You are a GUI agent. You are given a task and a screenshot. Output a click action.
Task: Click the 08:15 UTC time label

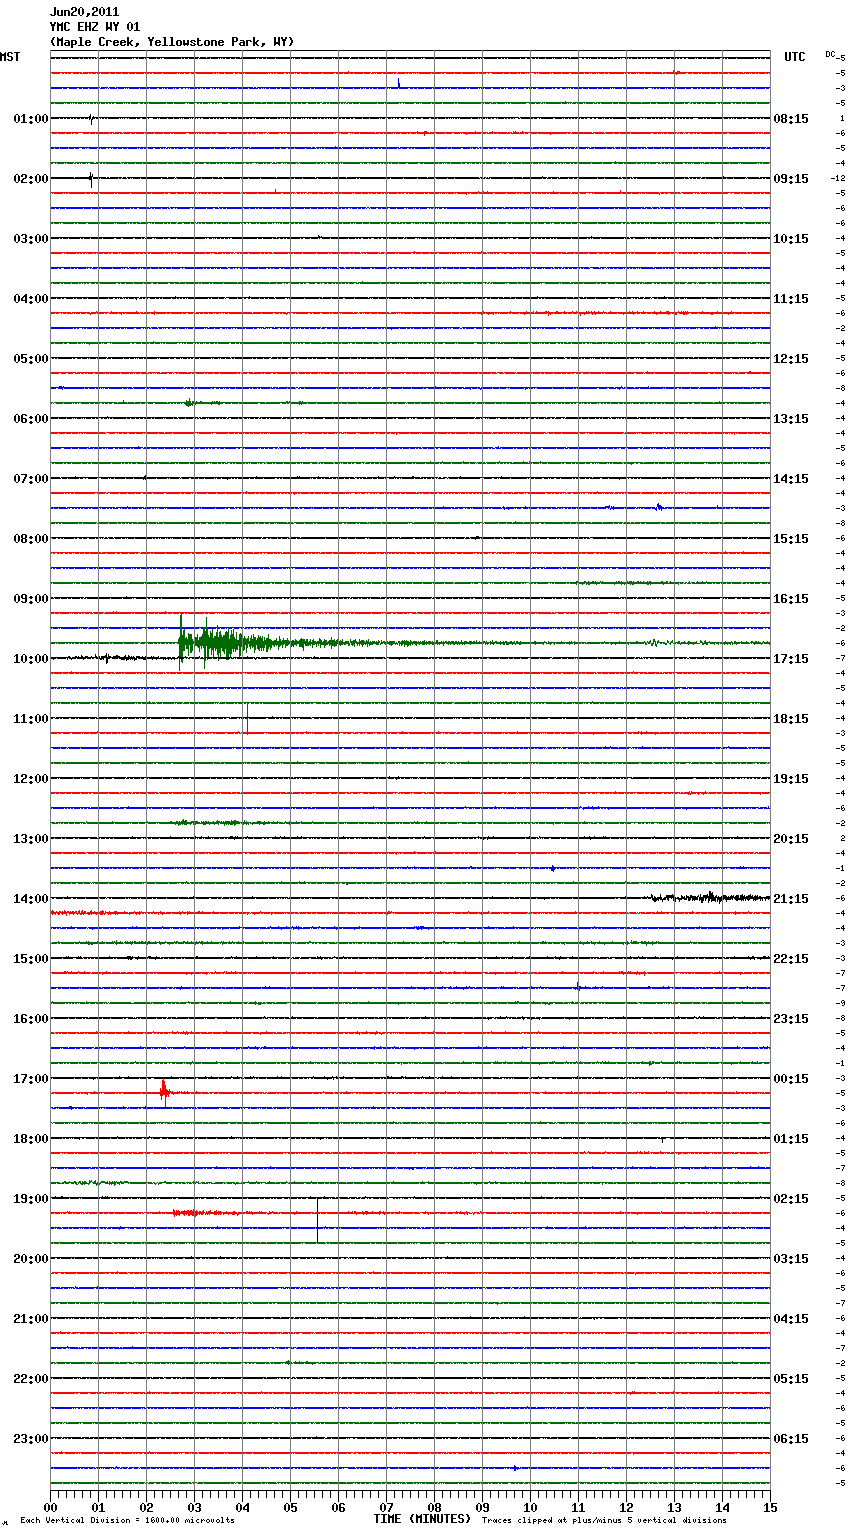coord(791,119)
